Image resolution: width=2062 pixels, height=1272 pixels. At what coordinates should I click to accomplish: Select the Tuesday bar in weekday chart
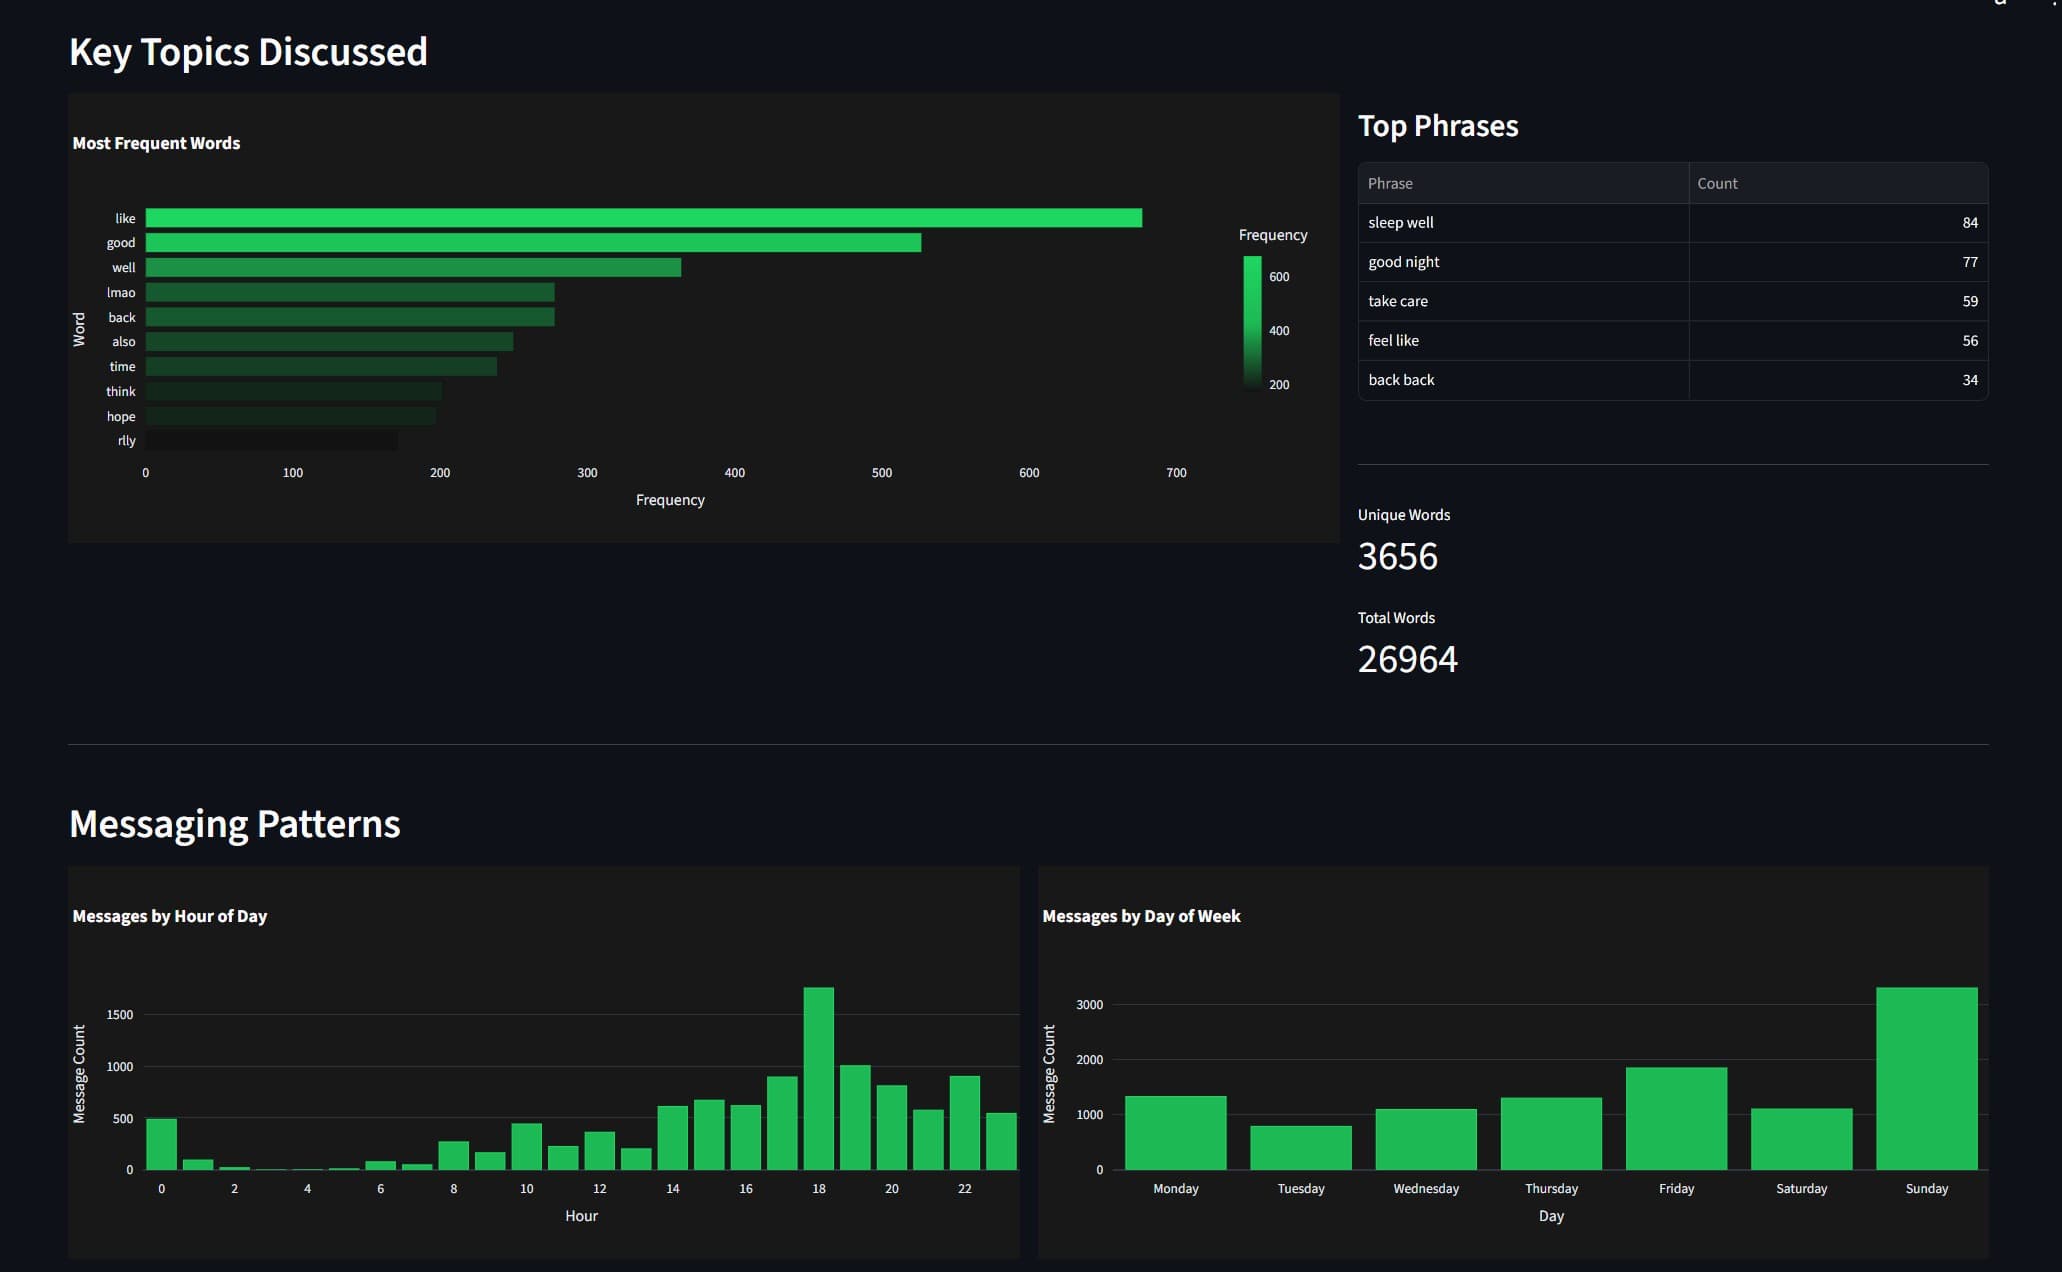click(x=1300, y=1148)
